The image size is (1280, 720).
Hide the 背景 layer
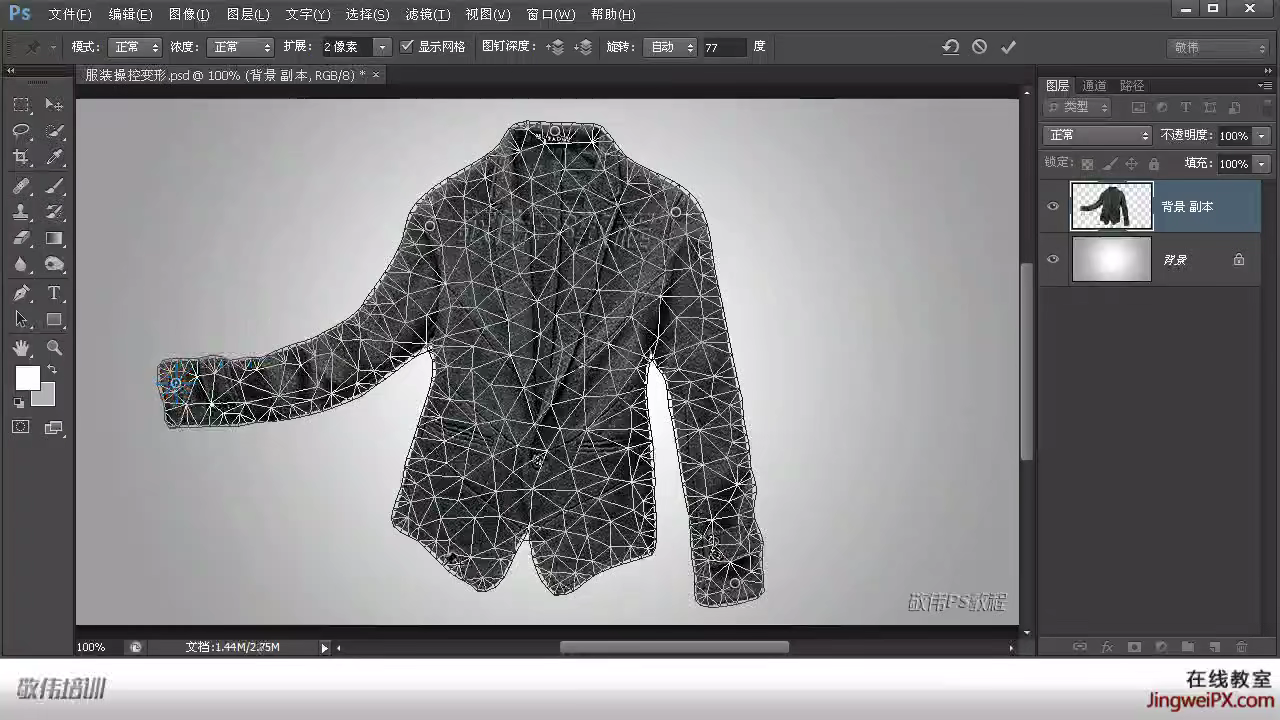1053,259
